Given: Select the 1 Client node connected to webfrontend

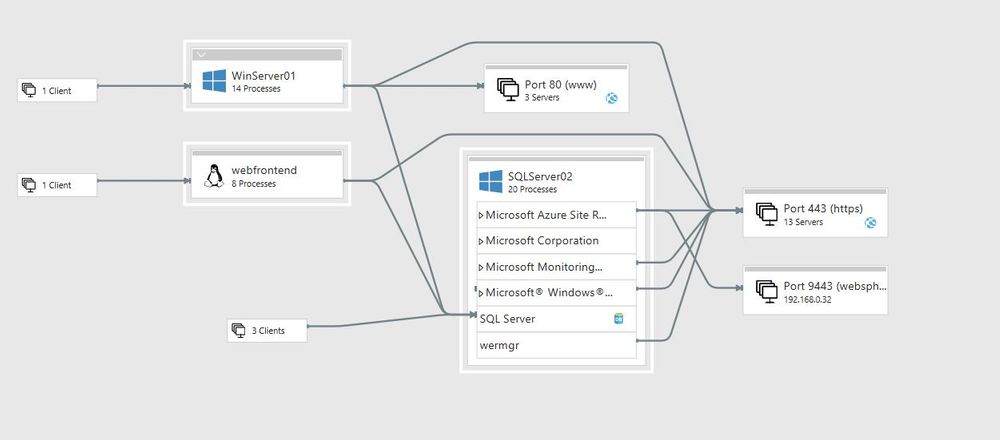Looking at the screenshot, I should tap(57, 185).
